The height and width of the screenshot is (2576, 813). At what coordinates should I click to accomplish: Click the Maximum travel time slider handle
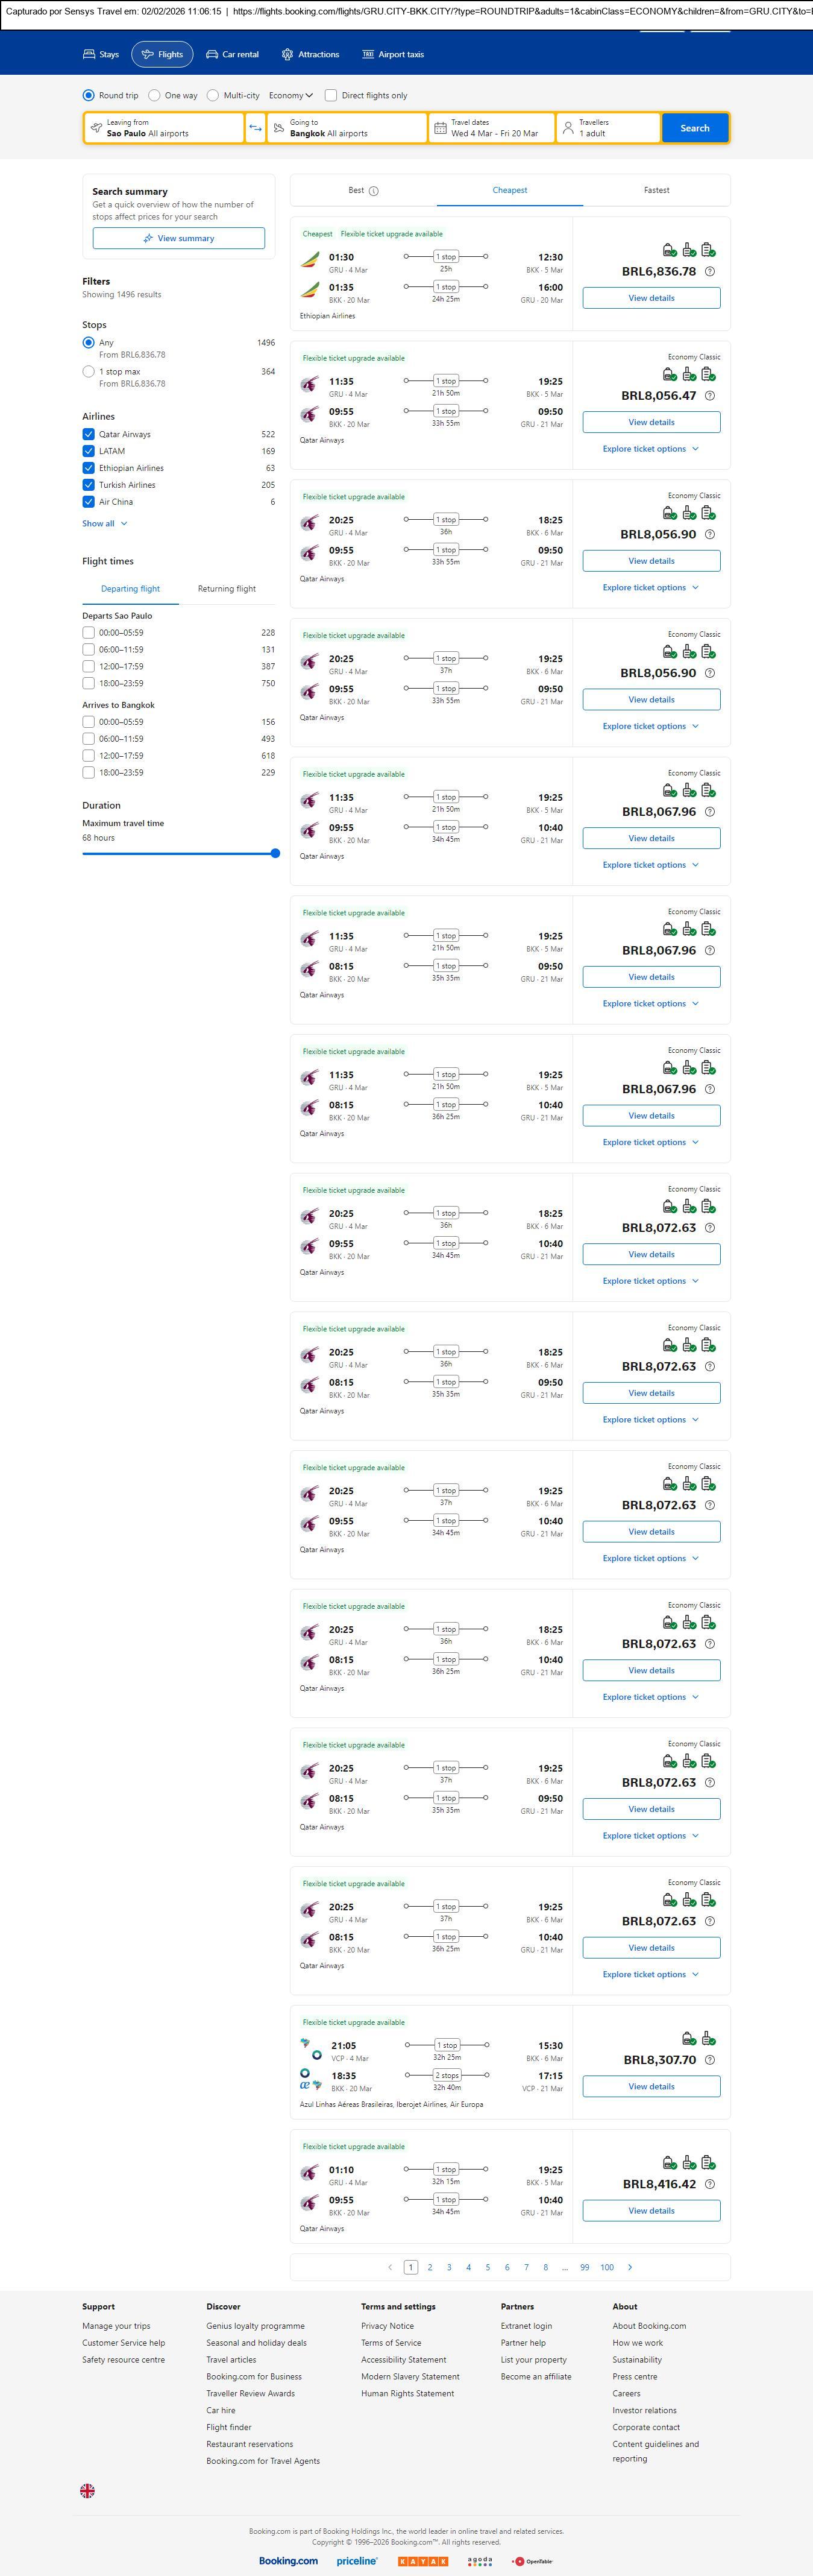click(275, 854)
